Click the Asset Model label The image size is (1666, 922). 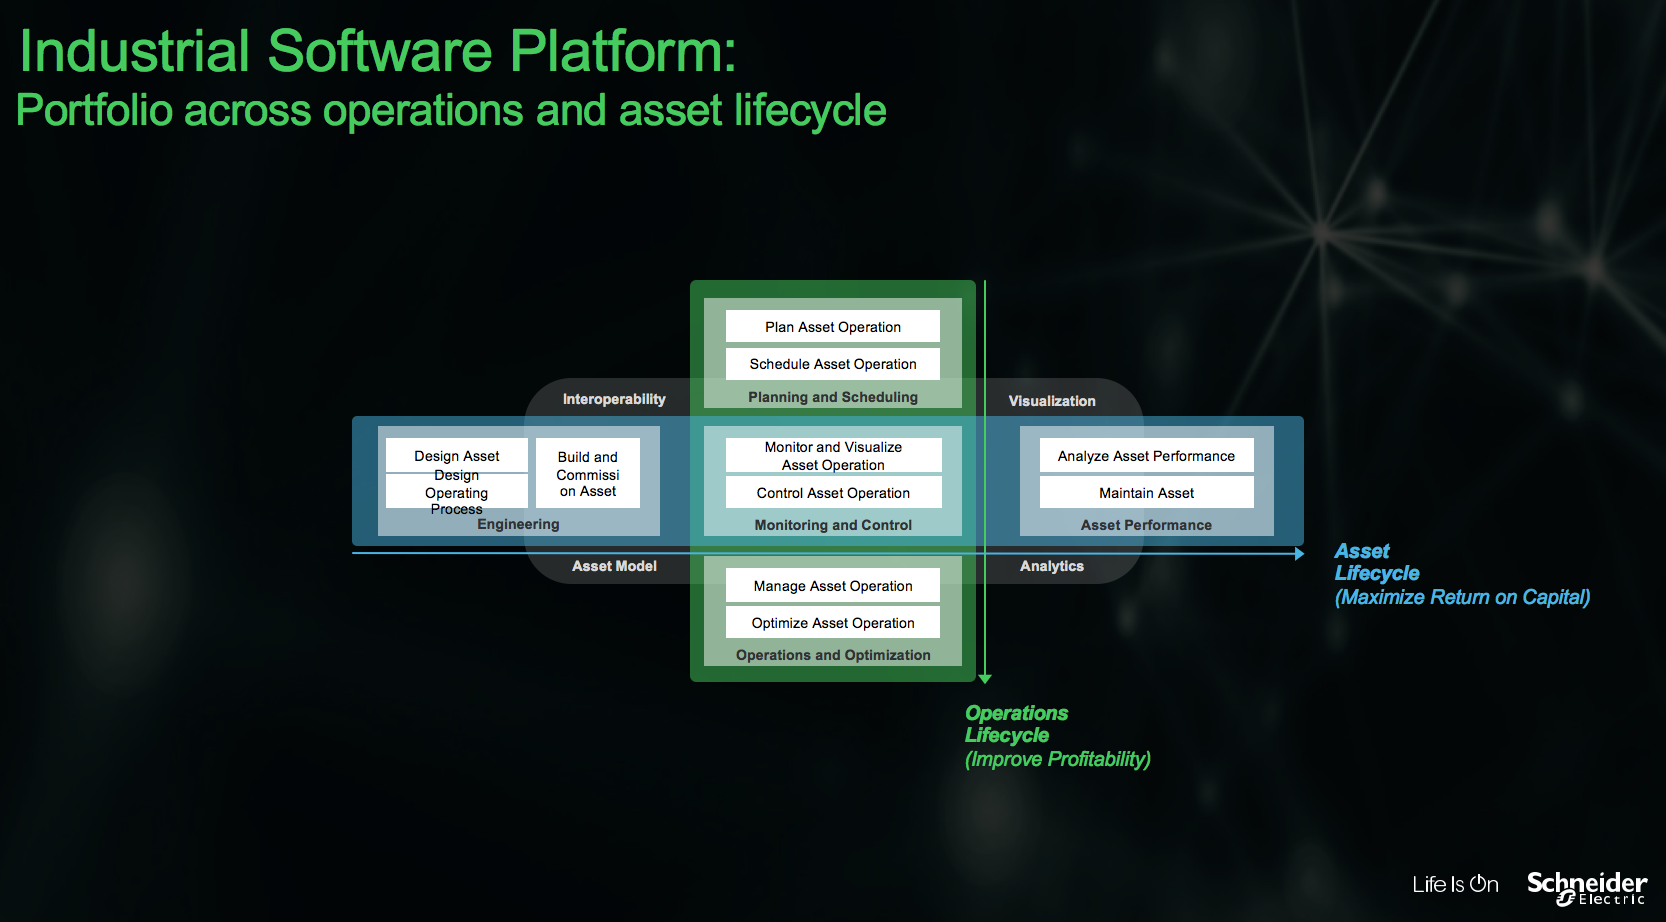(614, 566)
